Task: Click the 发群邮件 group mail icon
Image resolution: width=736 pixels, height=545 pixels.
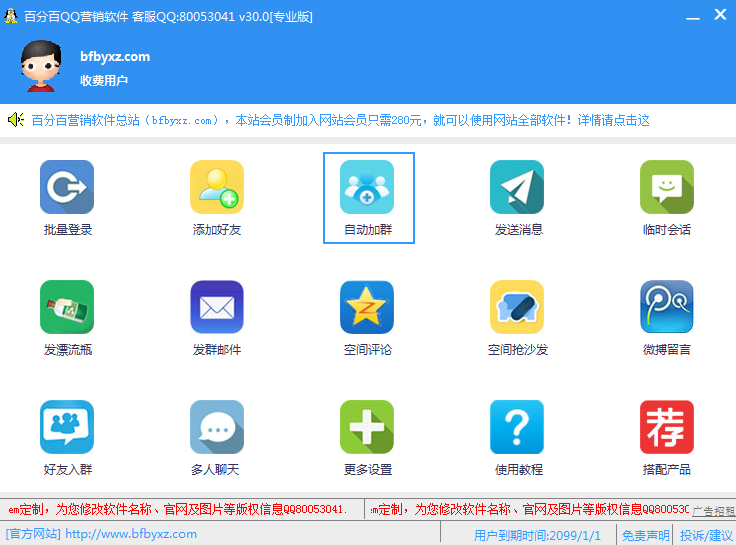Action: tap(217, 307)
